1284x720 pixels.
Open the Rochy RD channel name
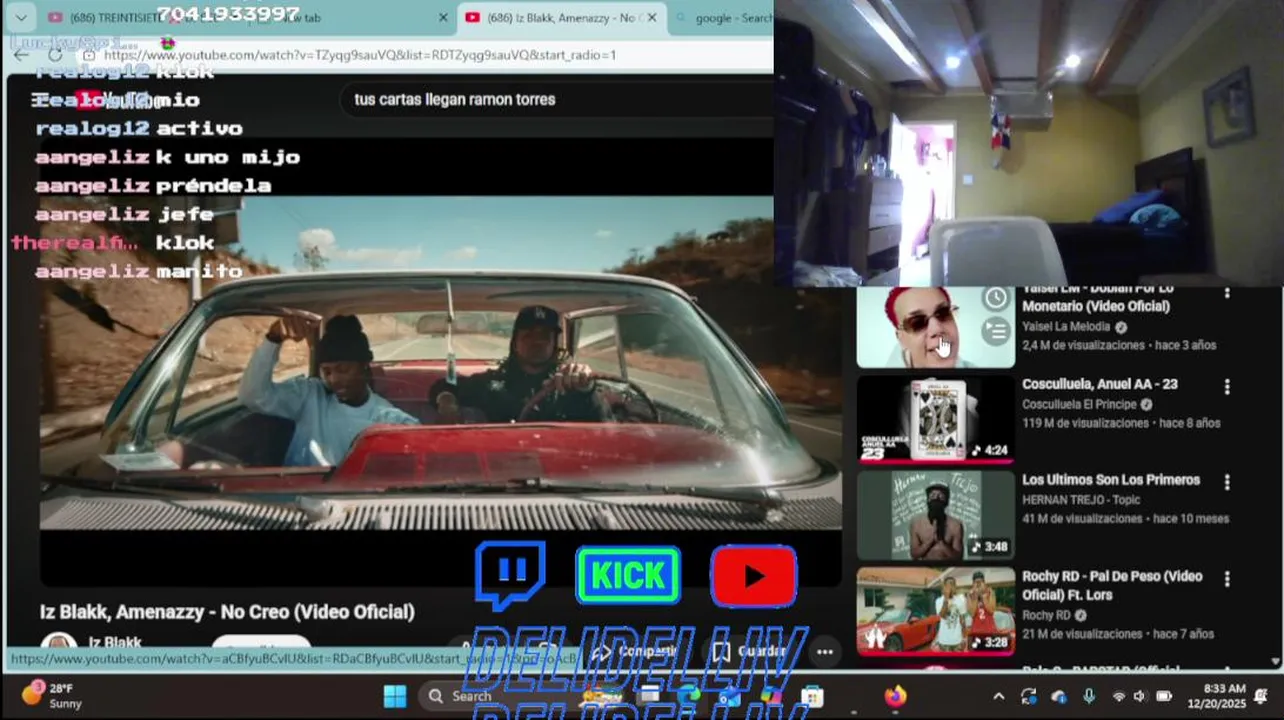point(1046,615)
